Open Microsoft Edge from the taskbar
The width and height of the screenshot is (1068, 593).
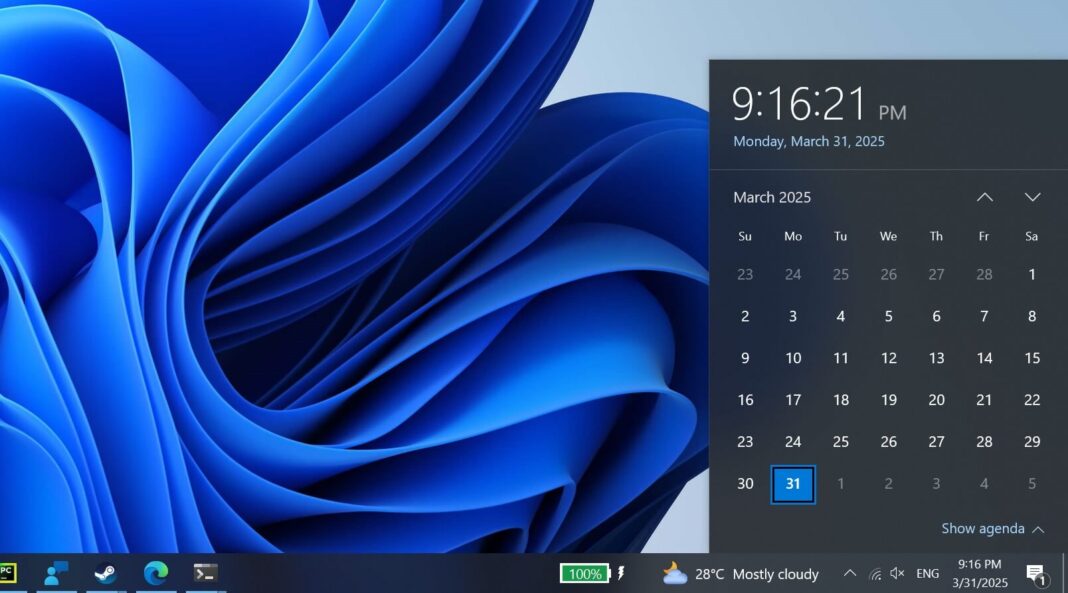pyautogui.click(x=155, y=573)
